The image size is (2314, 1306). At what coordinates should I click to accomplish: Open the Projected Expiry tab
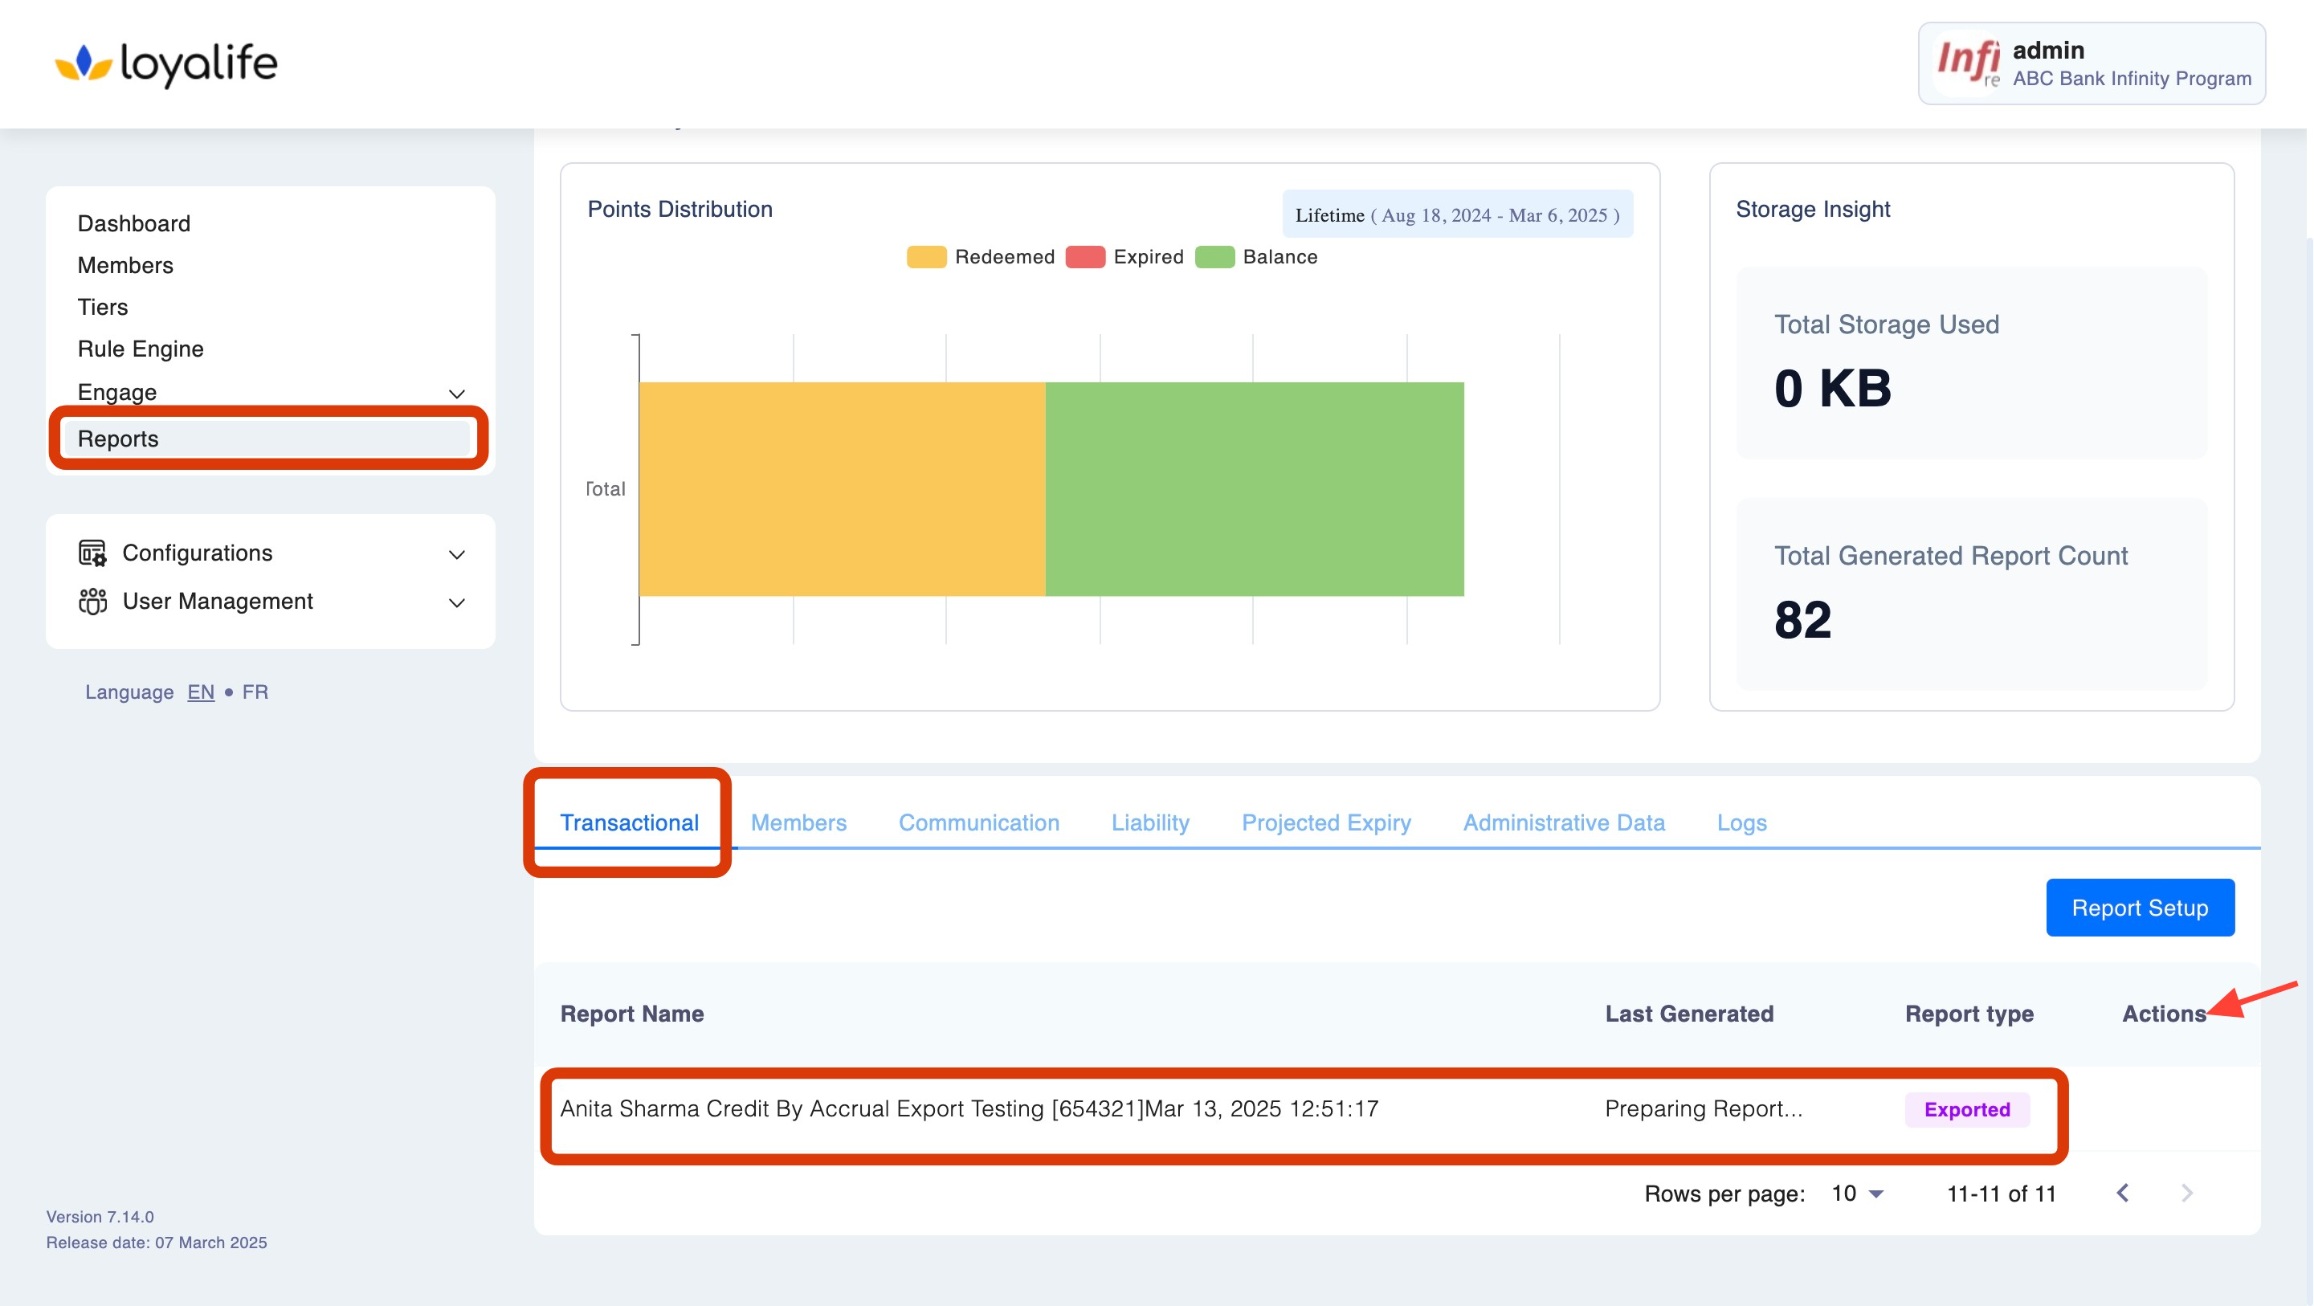coord(1326,822)
